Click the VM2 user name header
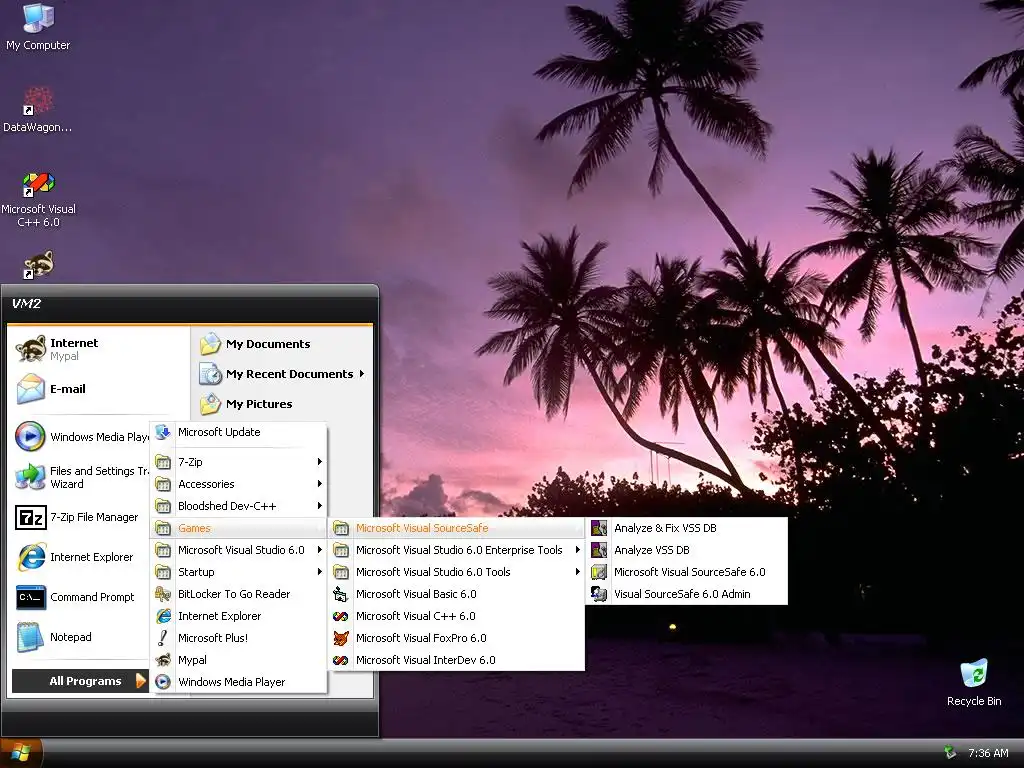This screenshot has height=768, width=1024. [x=26, y=303]
